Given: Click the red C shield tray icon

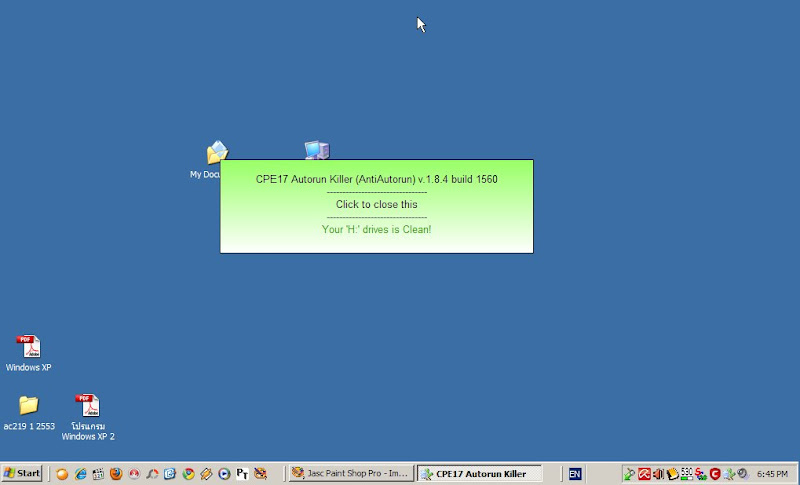Looking at the screenshot, I should click(x=715, y=474).
